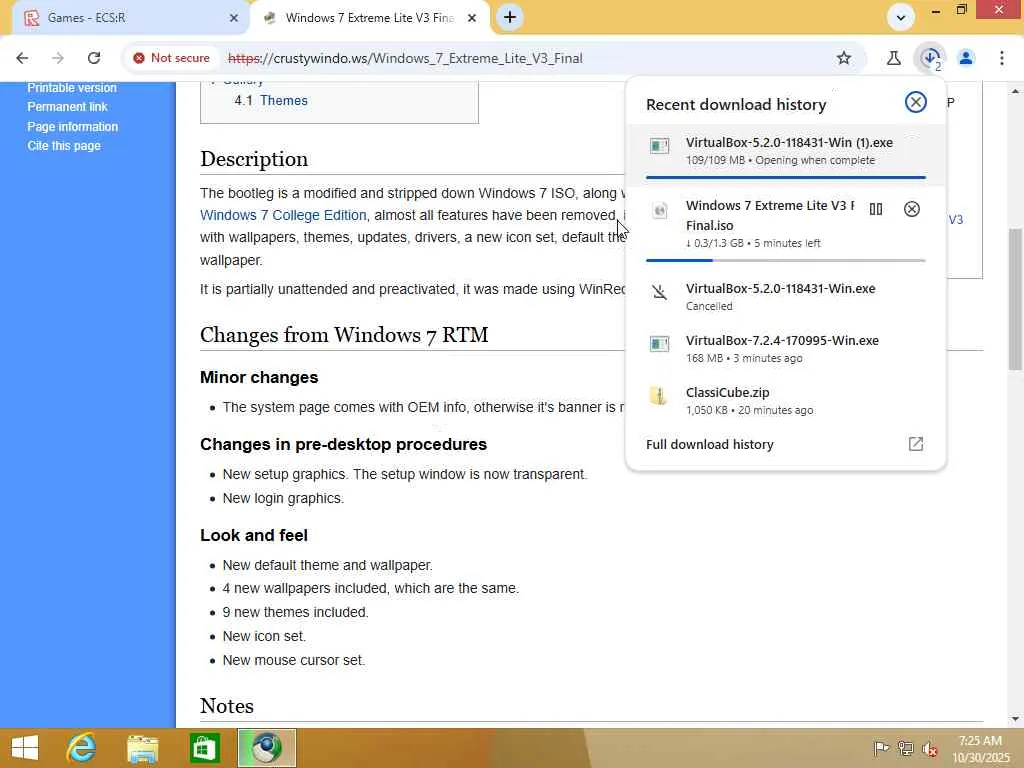Viewport: 1024px width, 768px height.
Task: Reload the current page
Action: [94, 58]
